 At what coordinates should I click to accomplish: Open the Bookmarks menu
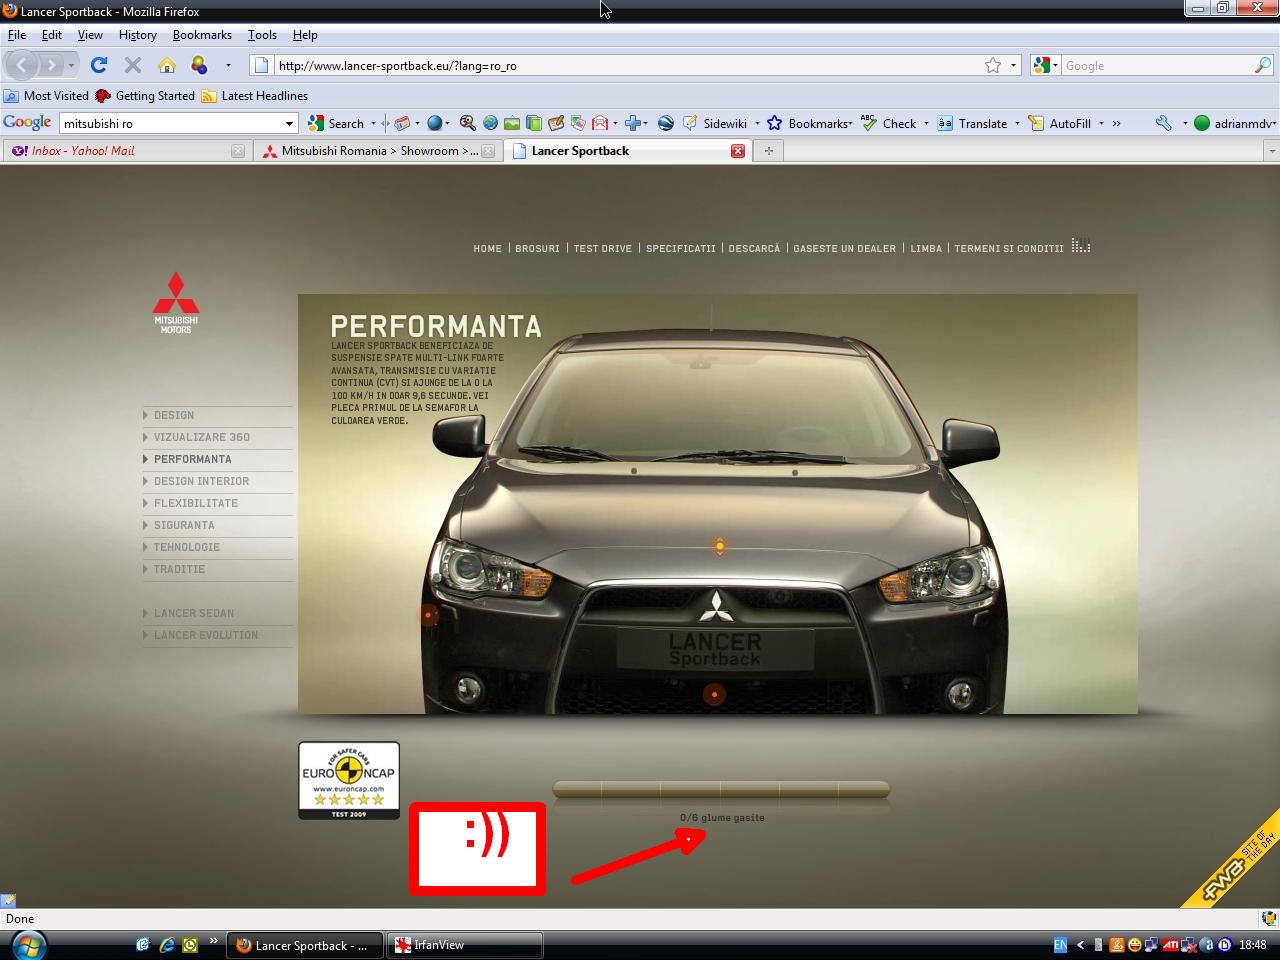click(x=202, y=35)
